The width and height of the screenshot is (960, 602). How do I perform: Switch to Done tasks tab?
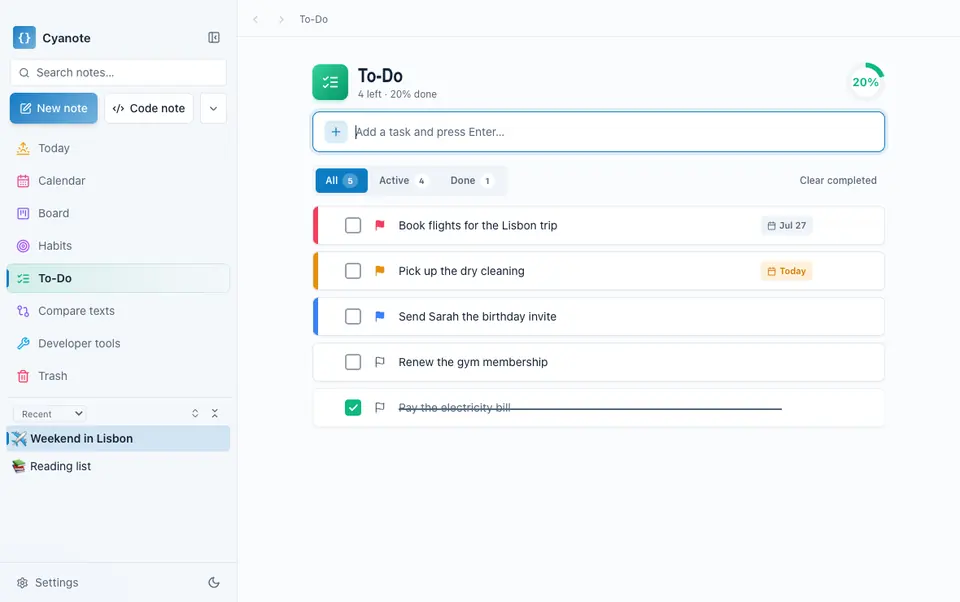471,181
